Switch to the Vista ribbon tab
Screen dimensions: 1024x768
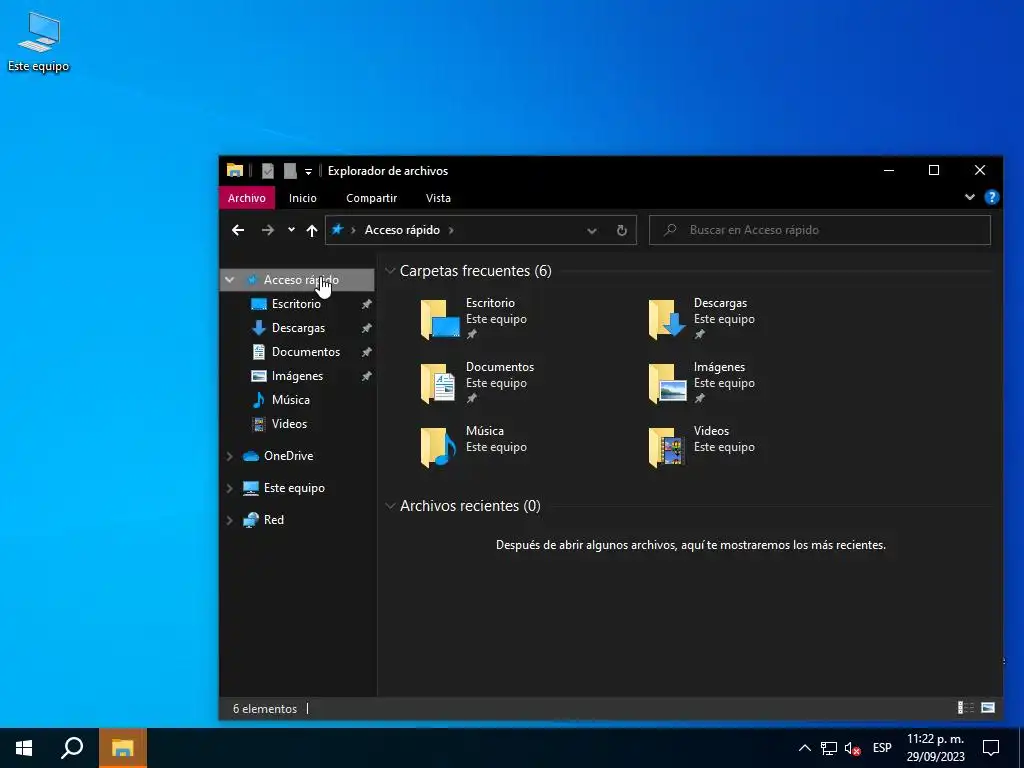click(438, 198)
